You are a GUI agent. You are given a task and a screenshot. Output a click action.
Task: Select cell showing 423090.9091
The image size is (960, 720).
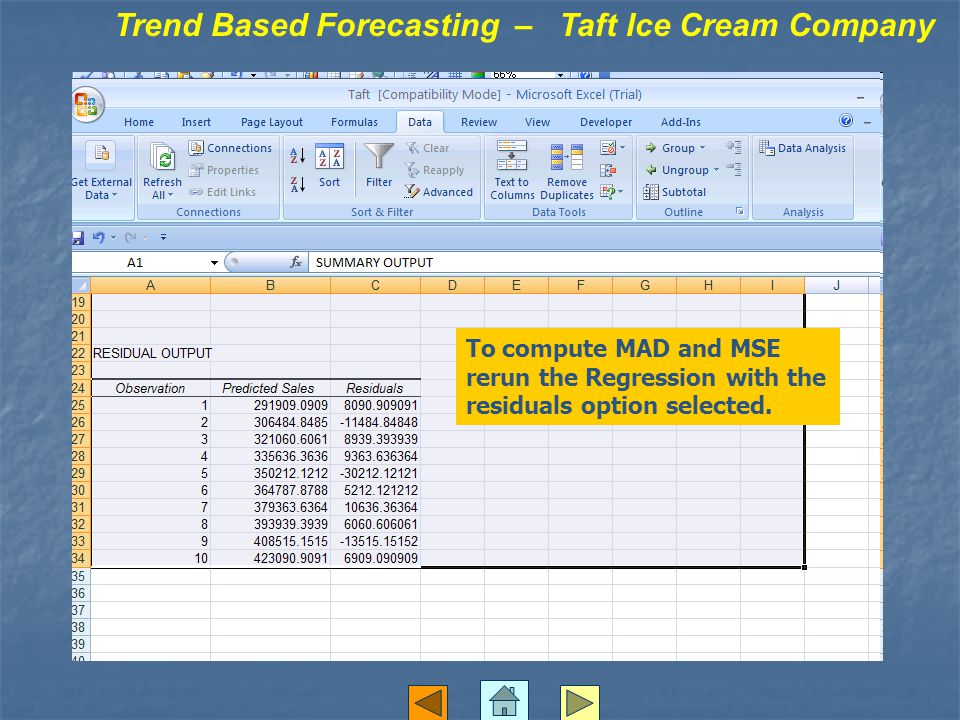click(x=270, y=558)
